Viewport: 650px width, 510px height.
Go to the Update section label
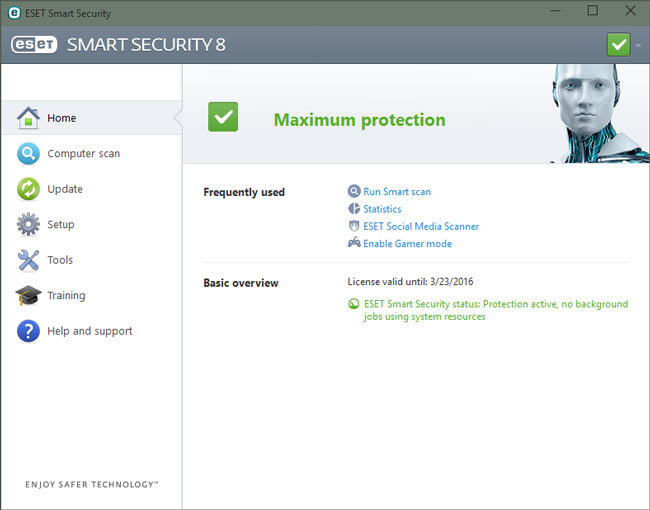[x=65, y=189]
